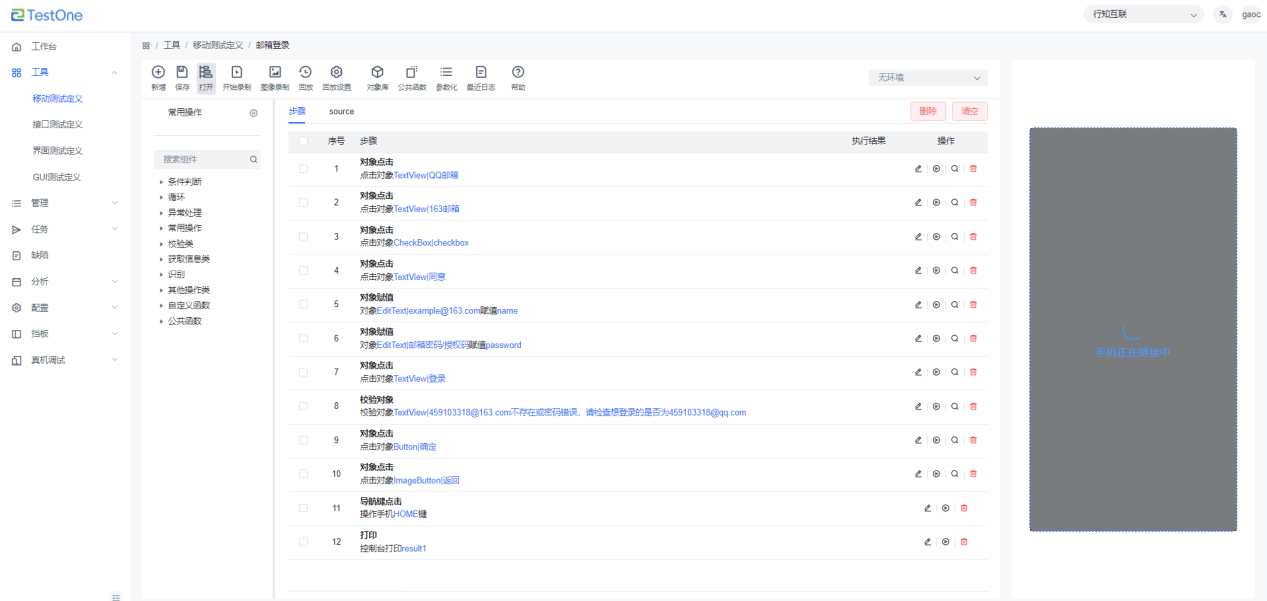Run step 7 using its play icon
The image size is (1267, 601).
click(x=936, y=372)
